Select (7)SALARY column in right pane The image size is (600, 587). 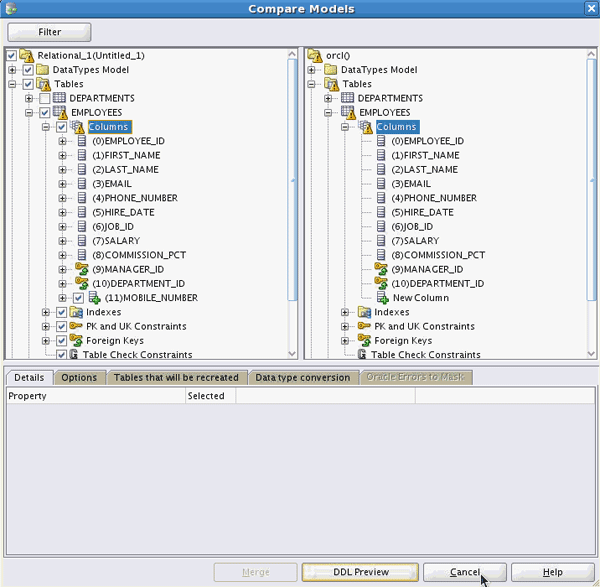tap(415, 241)
